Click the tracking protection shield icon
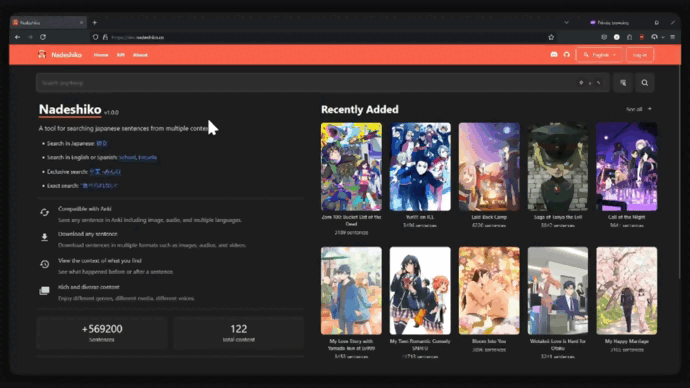Image resolution: width=690 pixels, height=388 pixels. click(95, 37)
